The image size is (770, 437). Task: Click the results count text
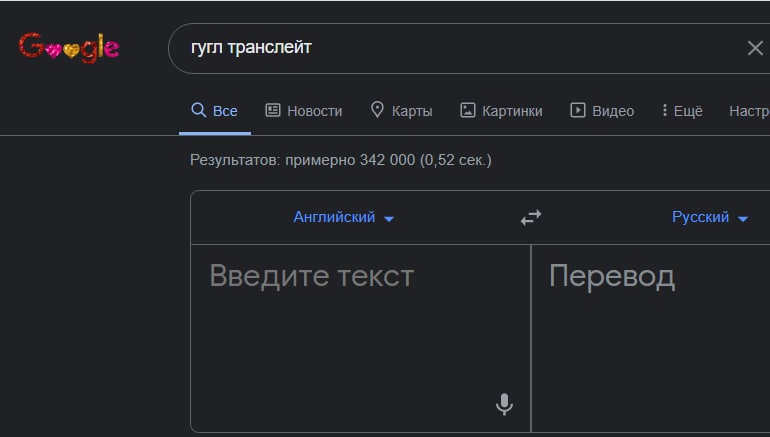coord(341,160)
